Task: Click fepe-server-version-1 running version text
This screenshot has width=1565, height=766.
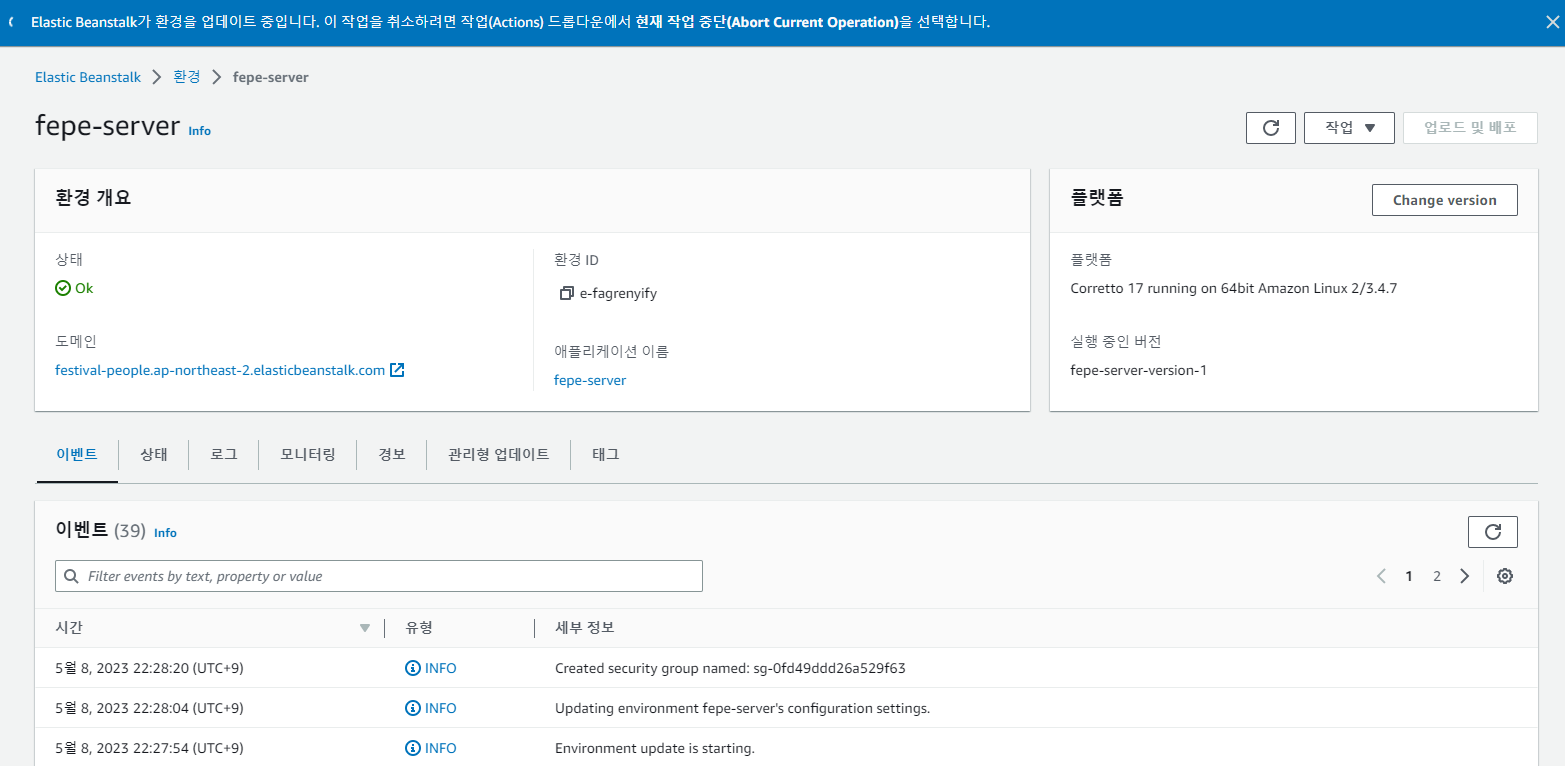Action: [1138, 370]
